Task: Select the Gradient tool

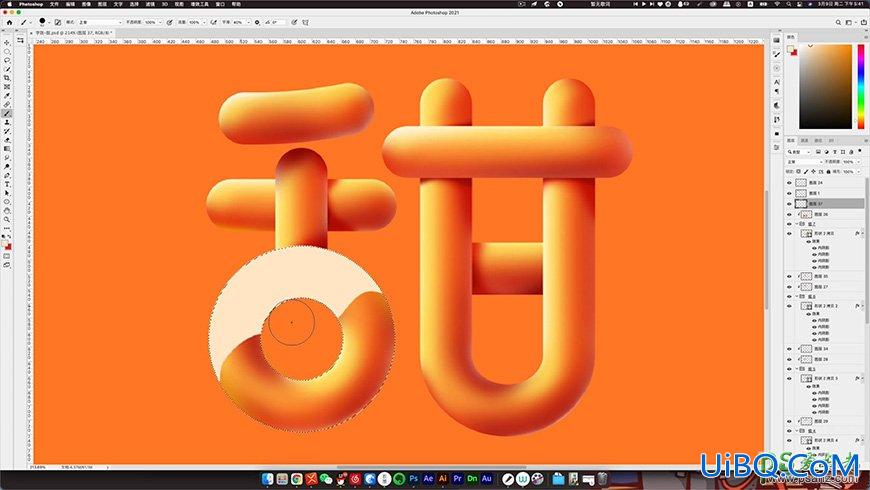Action: click(7, 149)
